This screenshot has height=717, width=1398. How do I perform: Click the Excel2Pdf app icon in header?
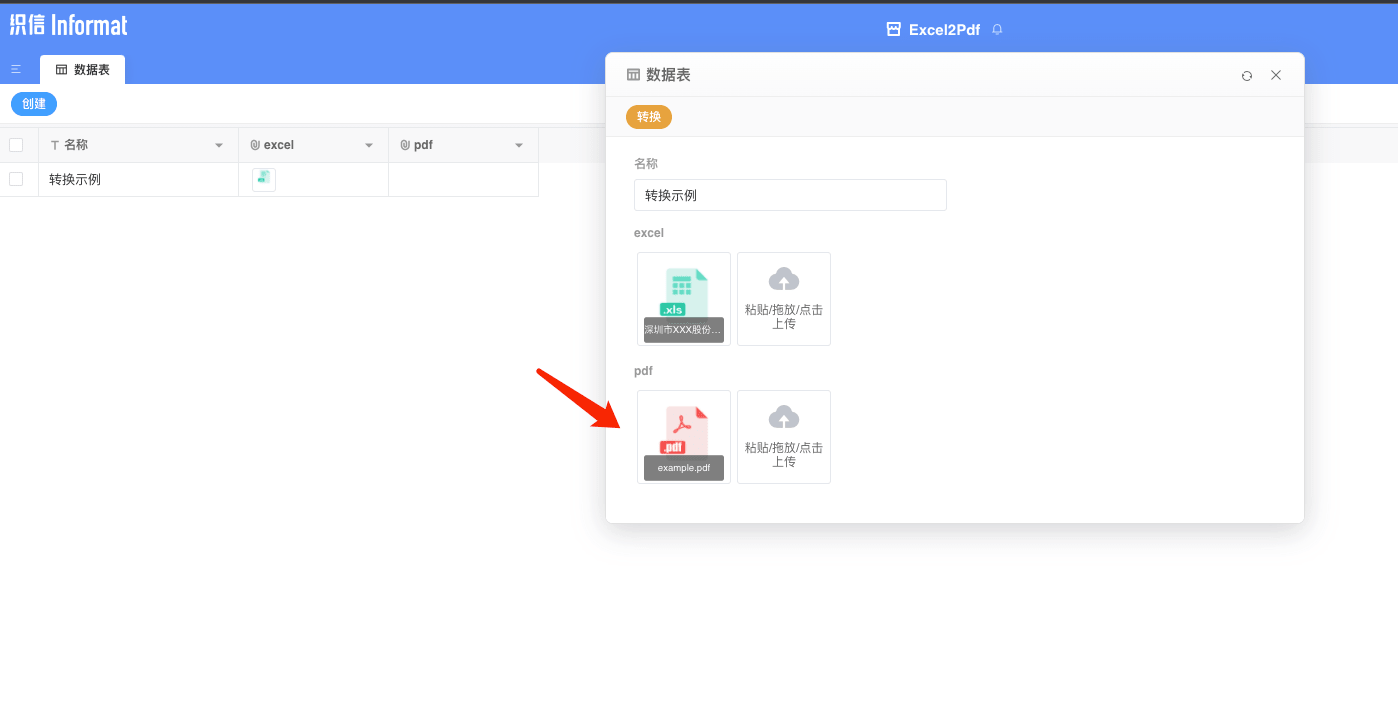(894, 30)
